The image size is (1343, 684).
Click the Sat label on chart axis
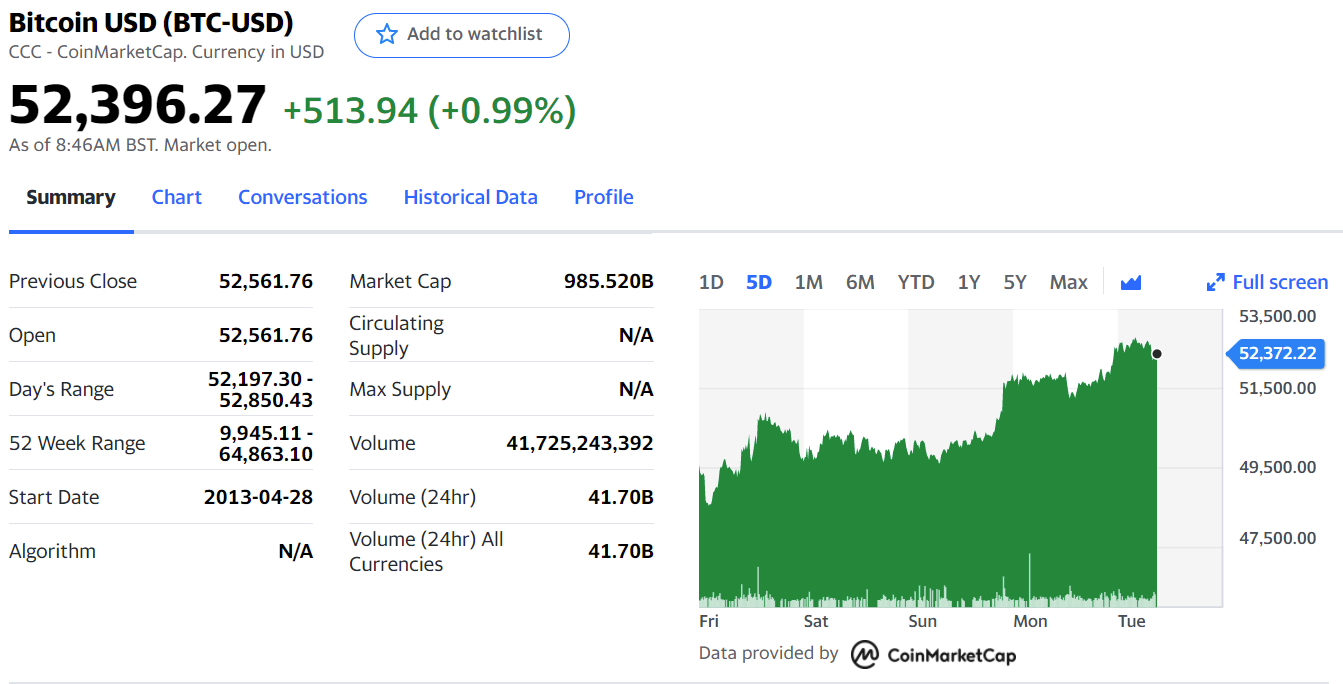tap(816, 621)
